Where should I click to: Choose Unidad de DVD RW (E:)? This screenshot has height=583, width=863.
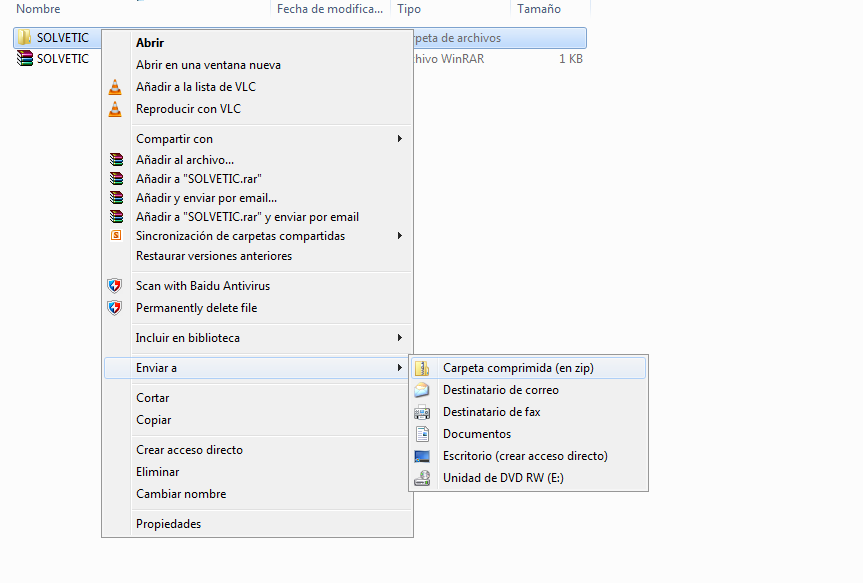[528, 478]
